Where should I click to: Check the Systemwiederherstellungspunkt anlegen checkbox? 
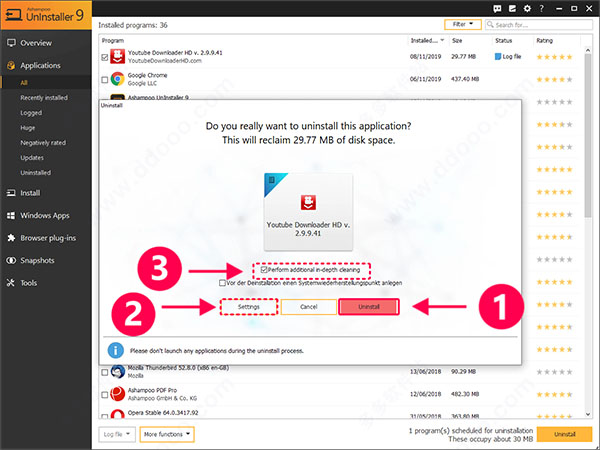[222, 283]
